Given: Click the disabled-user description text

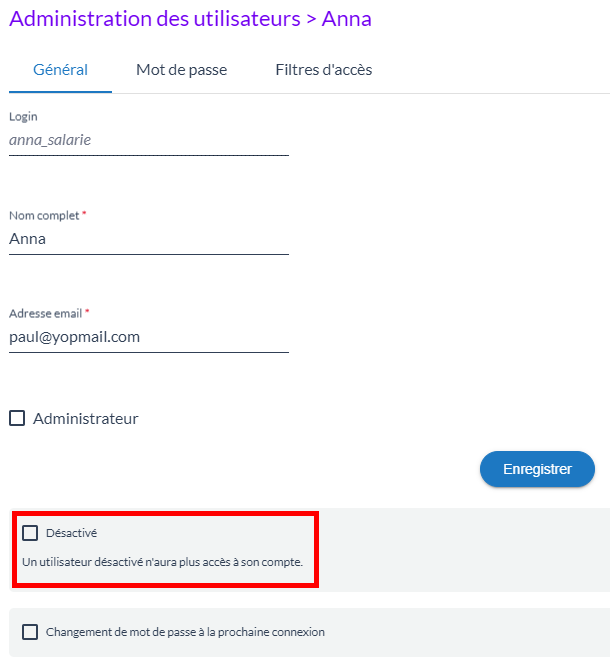Looking at the screenshot, I should pos(162,562).
